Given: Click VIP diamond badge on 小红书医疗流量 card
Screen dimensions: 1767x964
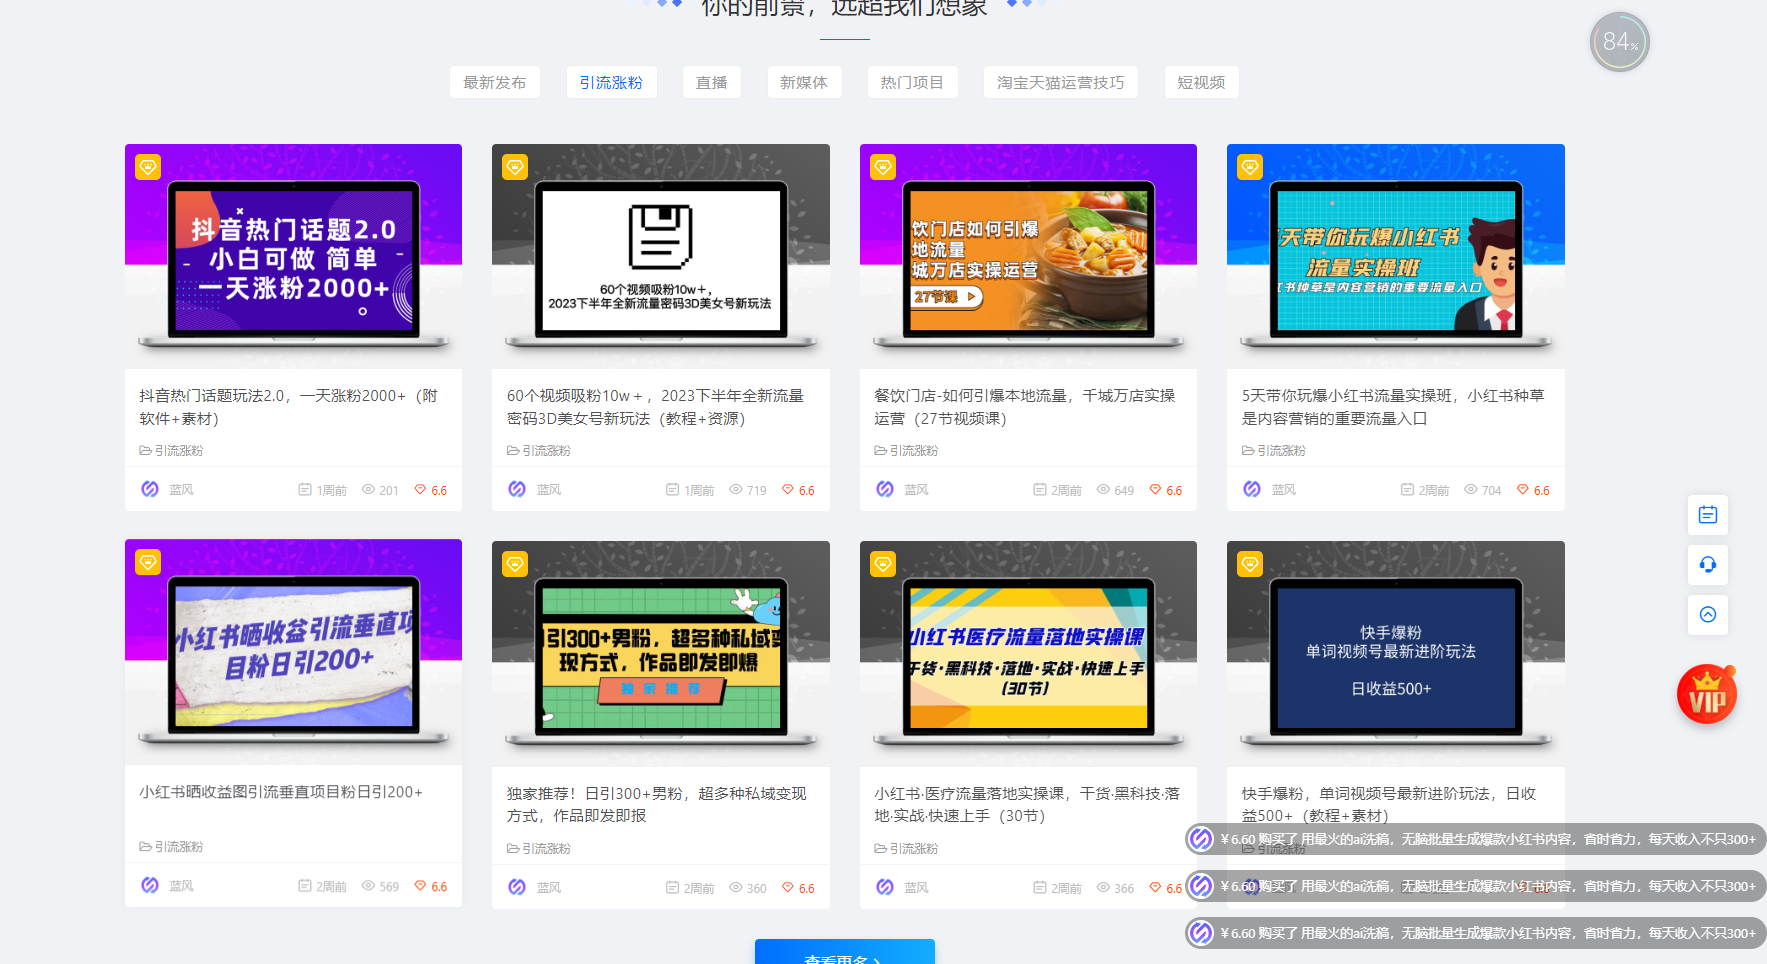Looking at the screenshot, I should [x=883, y=564].
